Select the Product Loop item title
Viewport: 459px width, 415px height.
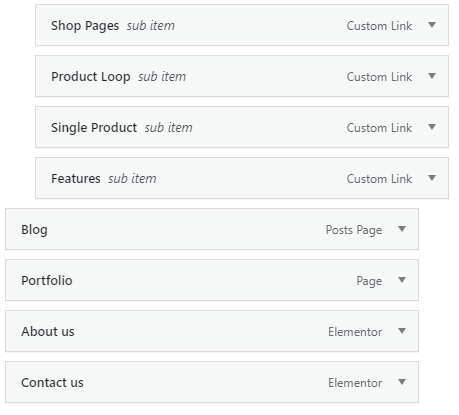91,77
